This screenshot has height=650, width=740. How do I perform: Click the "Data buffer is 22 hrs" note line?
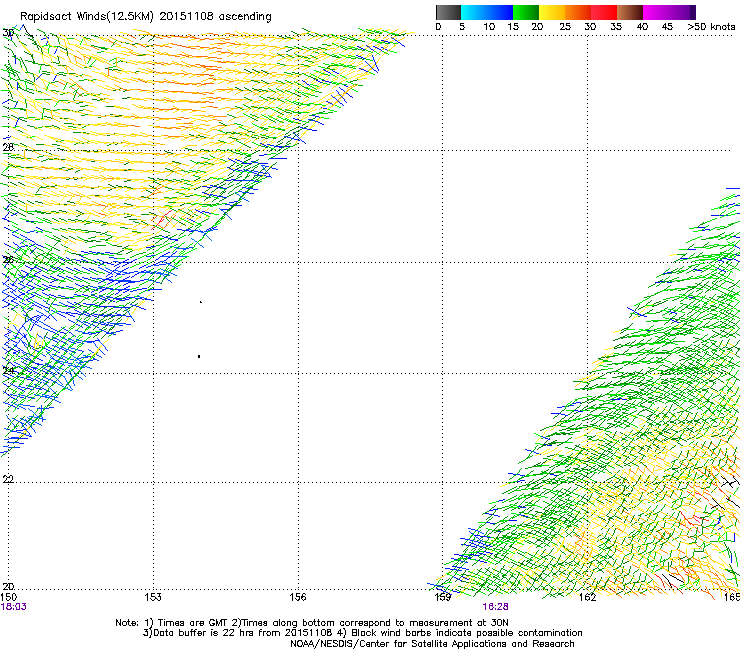point(362,633)
